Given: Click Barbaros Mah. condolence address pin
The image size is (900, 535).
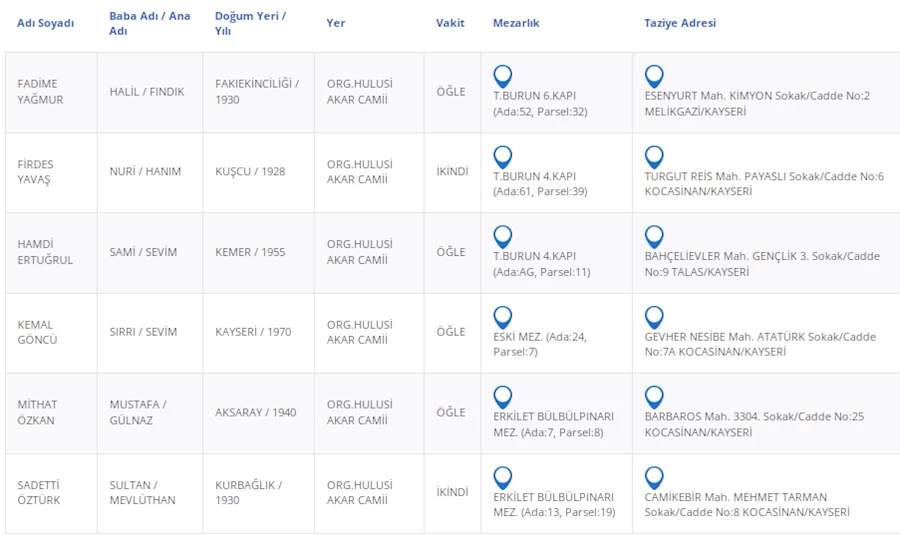Looking at the screenshot, I should pos(654,397).
